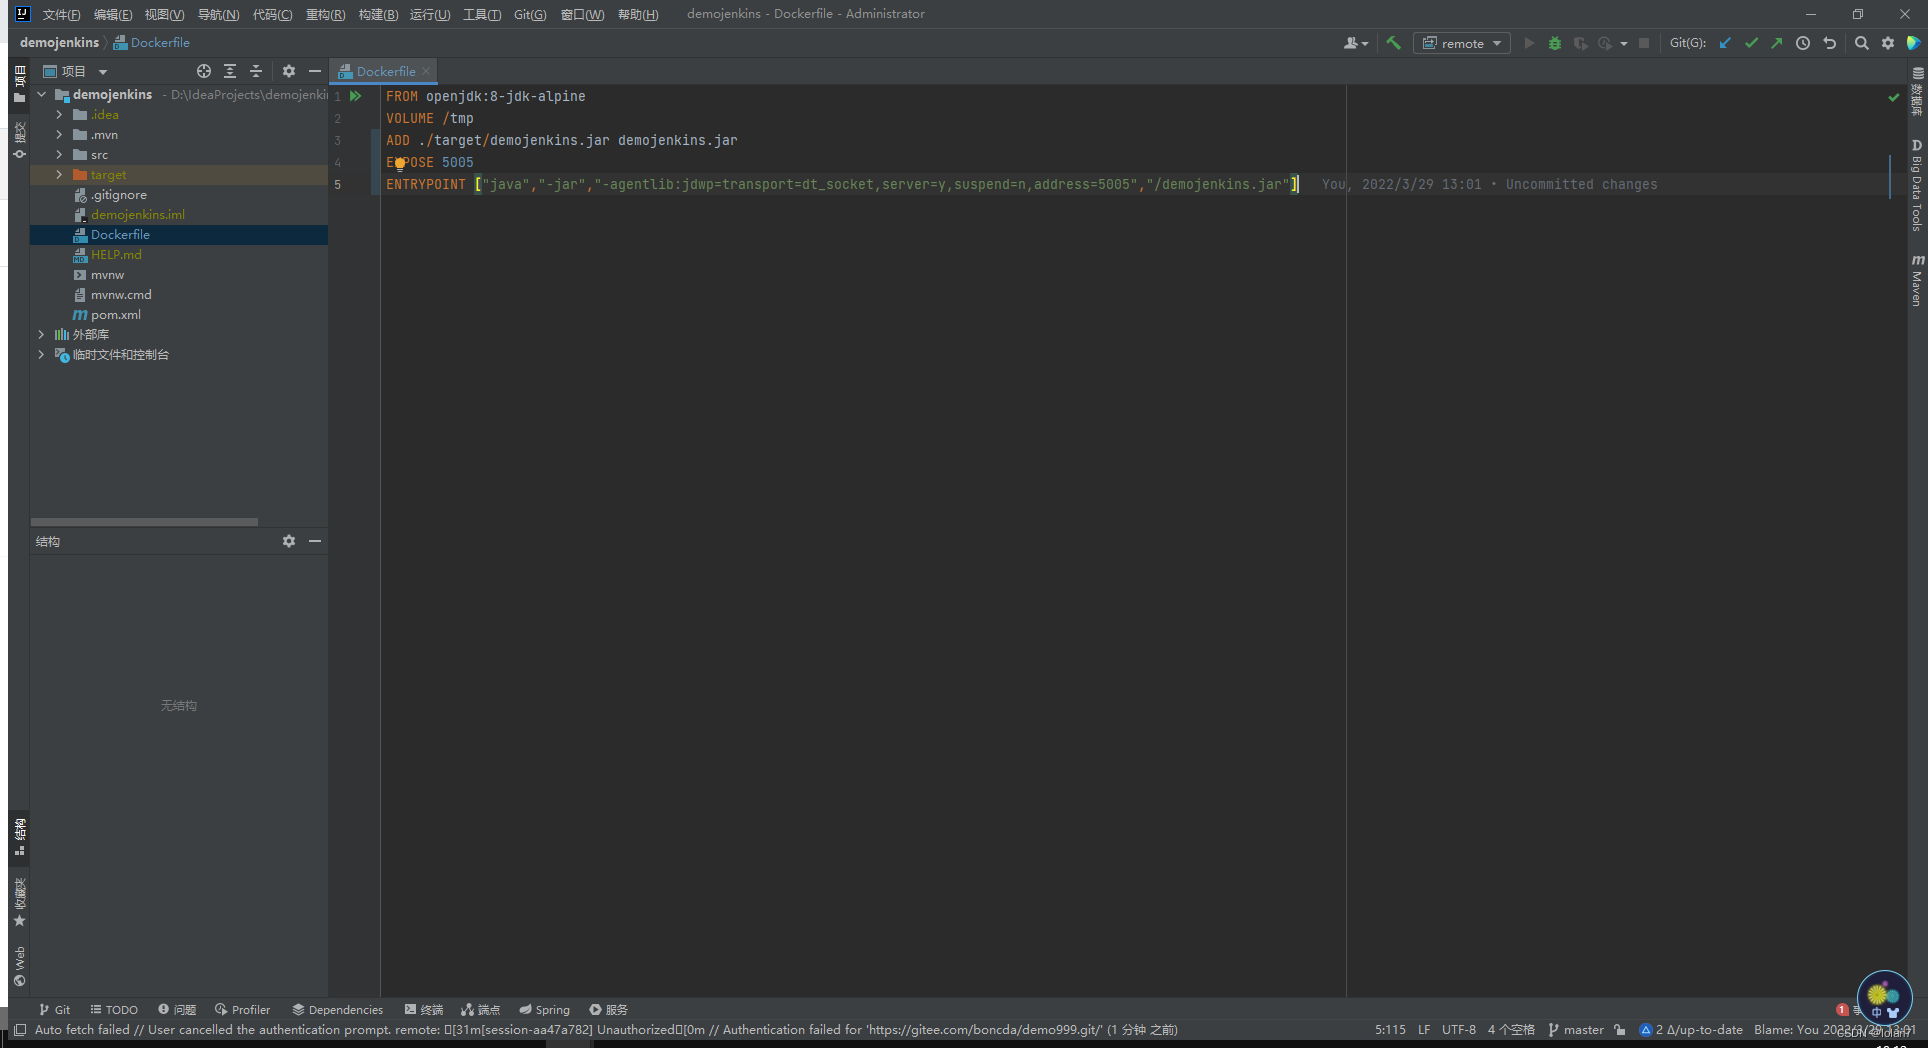Open the Maven side tool window
The image size is (1928, 1048).
pyautogui.click(x=1917, y=281)
